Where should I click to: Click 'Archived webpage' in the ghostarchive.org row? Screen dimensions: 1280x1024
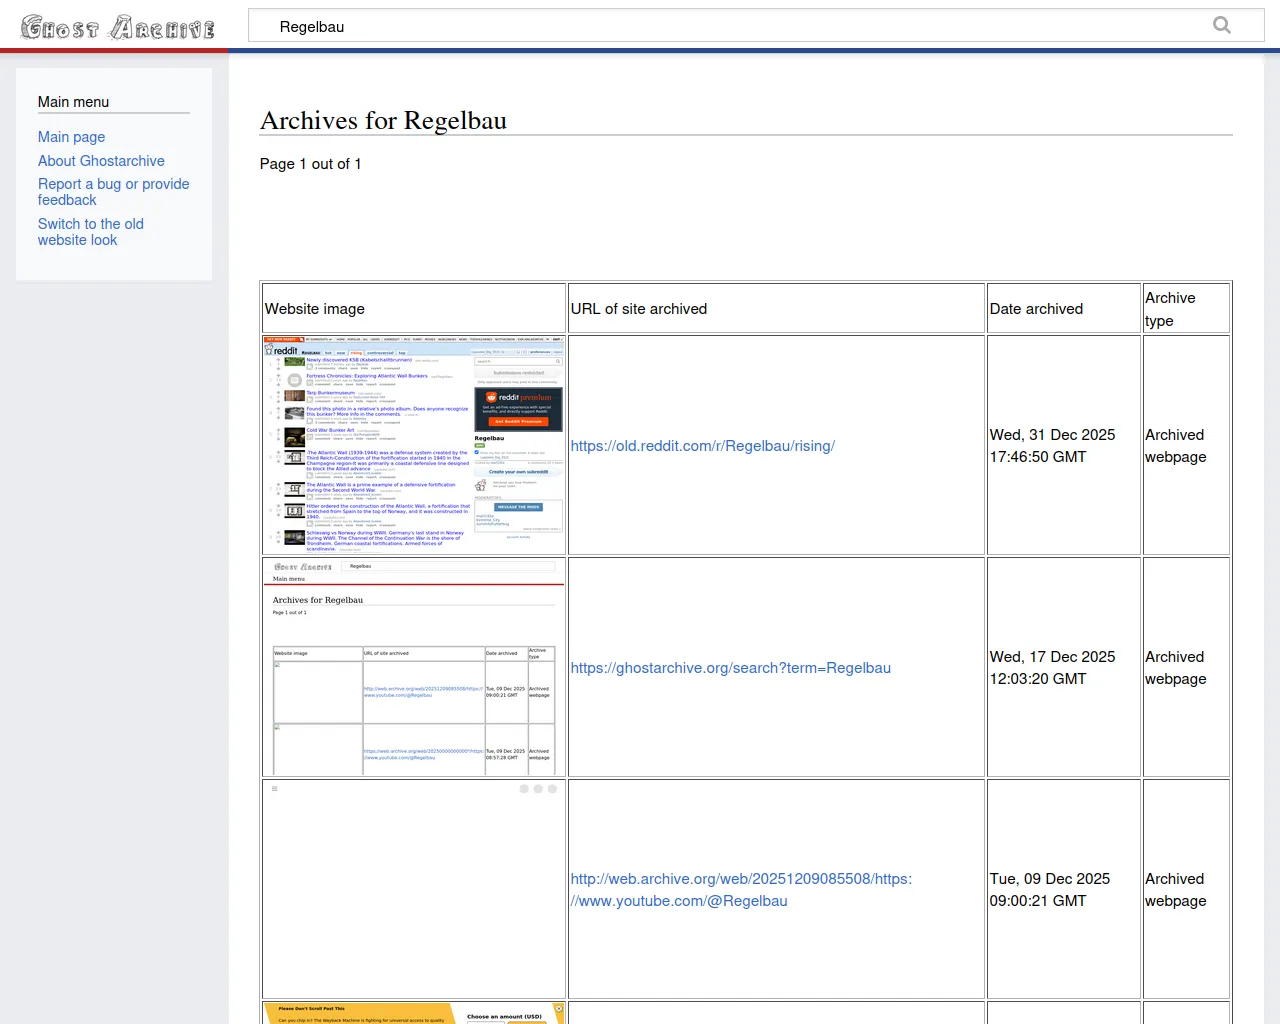click(x=1176, y=668)
